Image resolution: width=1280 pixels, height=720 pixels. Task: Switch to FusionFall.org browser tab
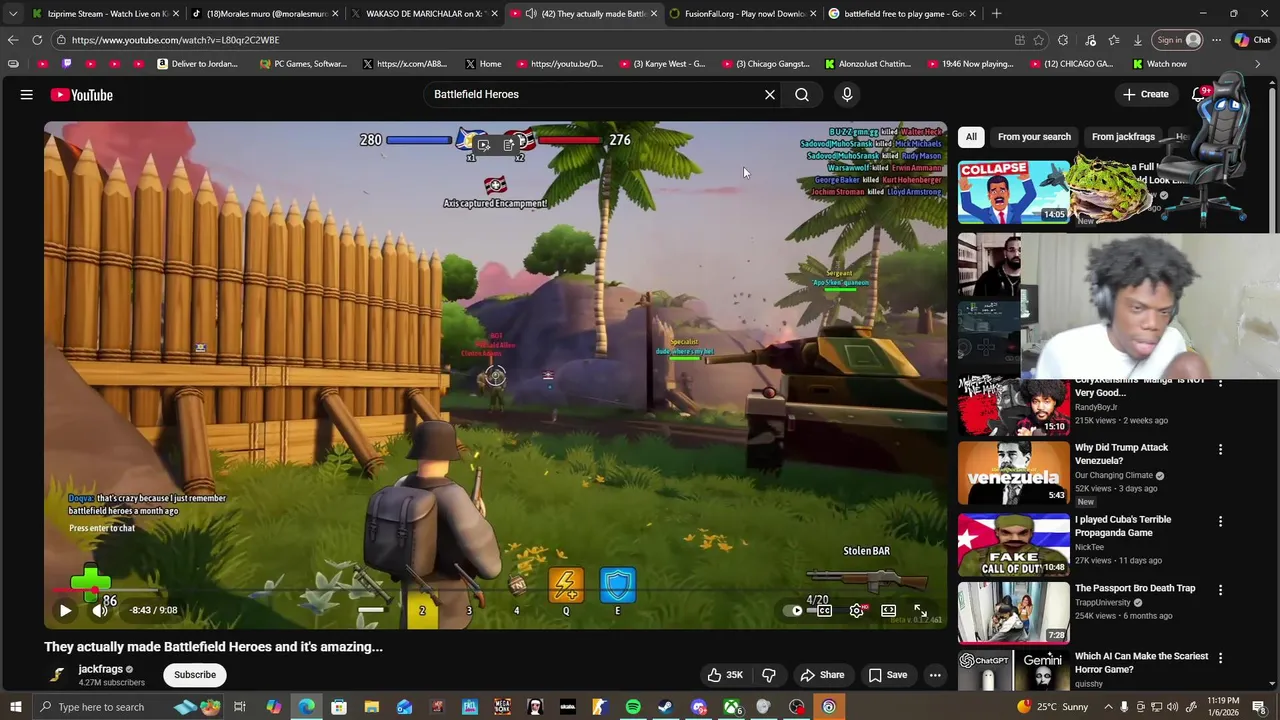[744, 14]
